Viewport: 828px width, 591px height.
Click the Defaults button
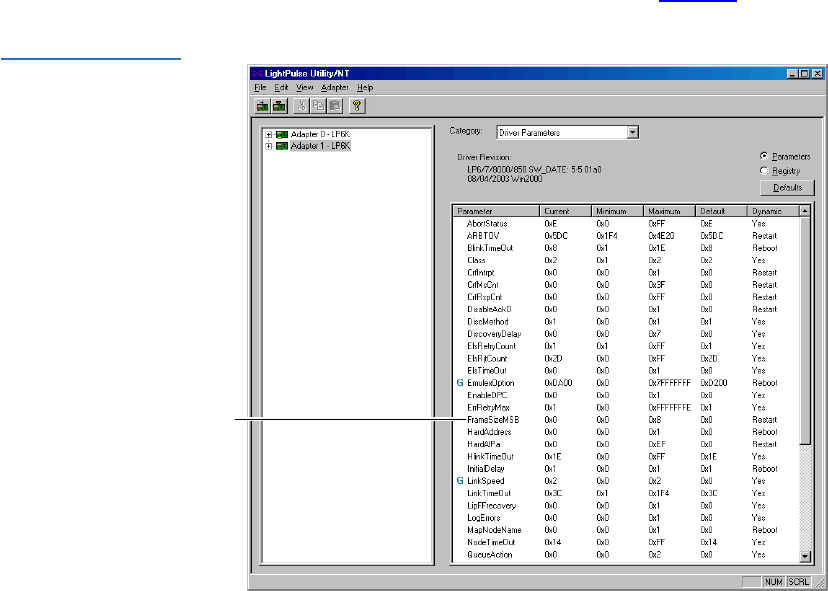tap(787, 187)
